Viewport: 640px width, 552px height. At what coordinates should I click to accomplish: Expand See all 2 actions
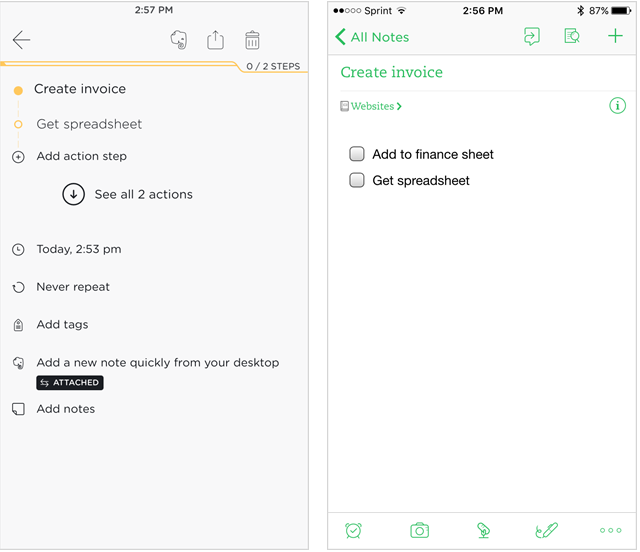(73, 194)
